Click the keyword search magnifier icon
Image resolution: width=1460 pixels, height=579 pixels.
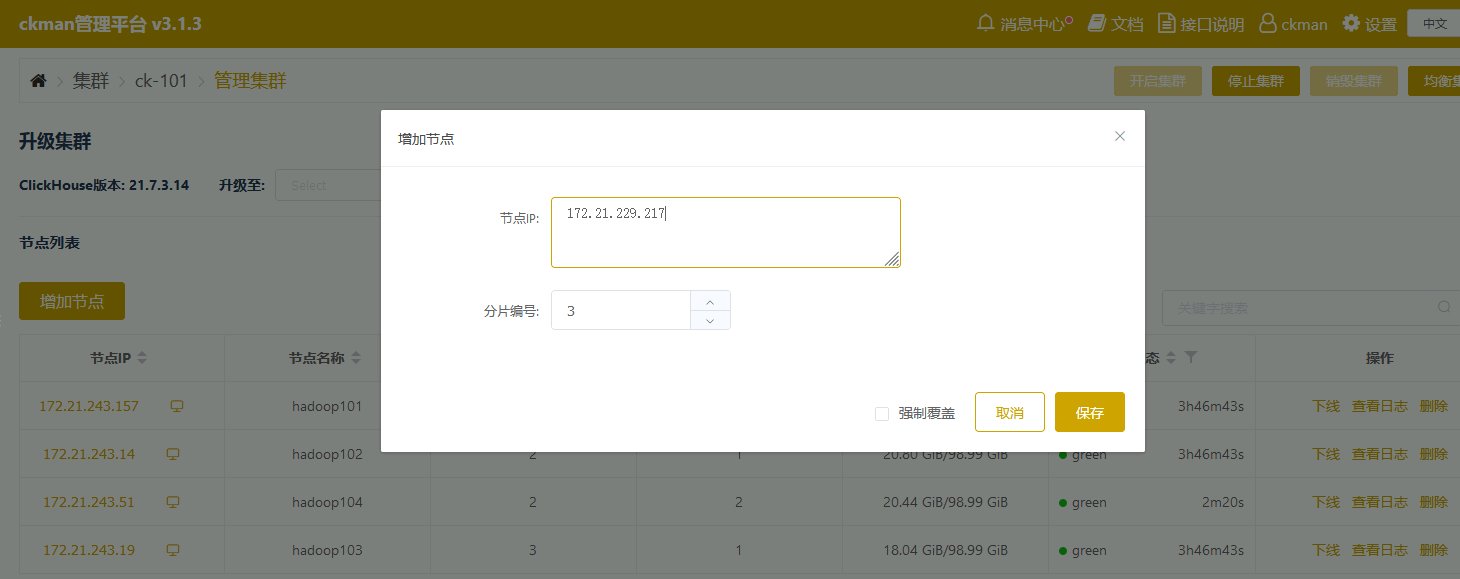point(1443,307)
